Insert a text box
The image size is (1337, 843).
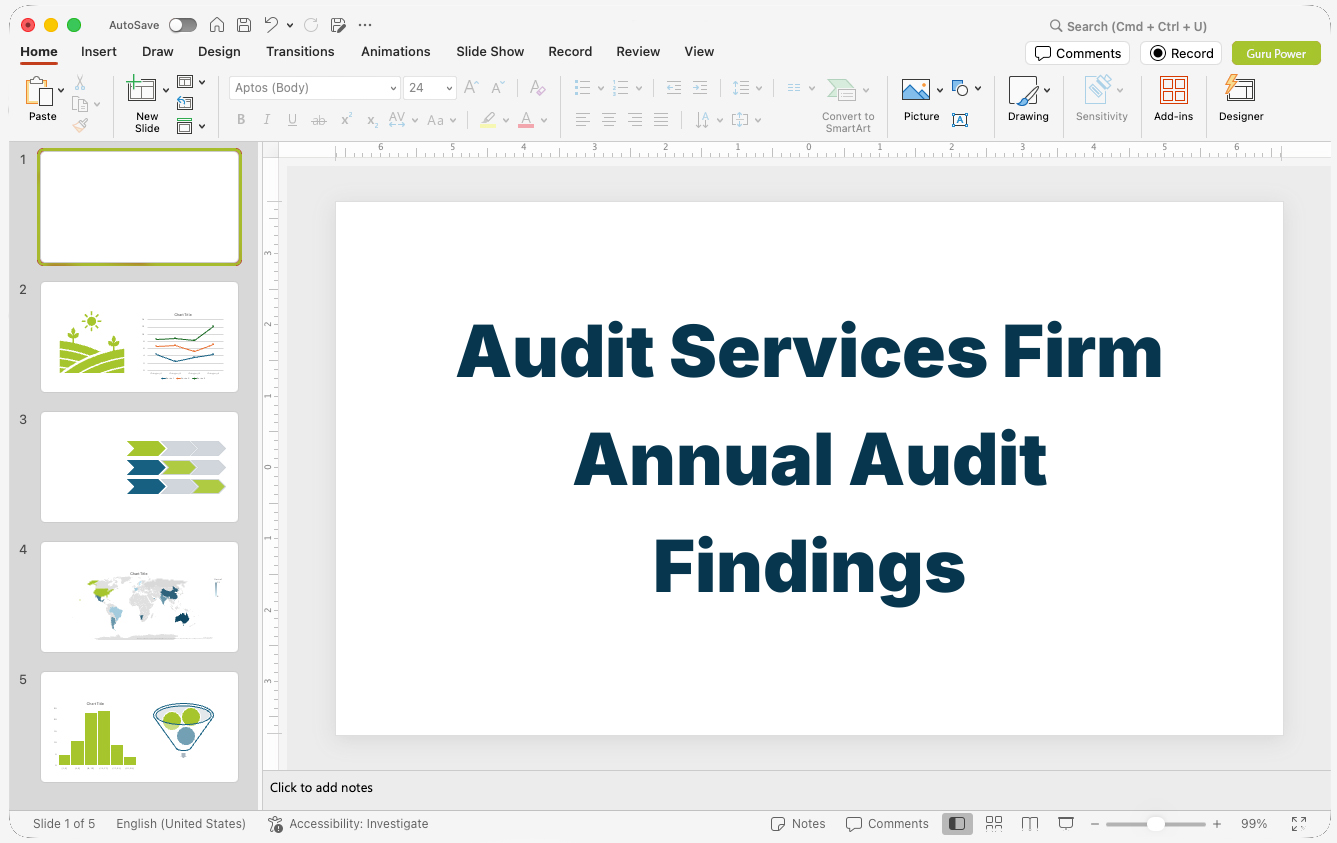pos(960,120)
